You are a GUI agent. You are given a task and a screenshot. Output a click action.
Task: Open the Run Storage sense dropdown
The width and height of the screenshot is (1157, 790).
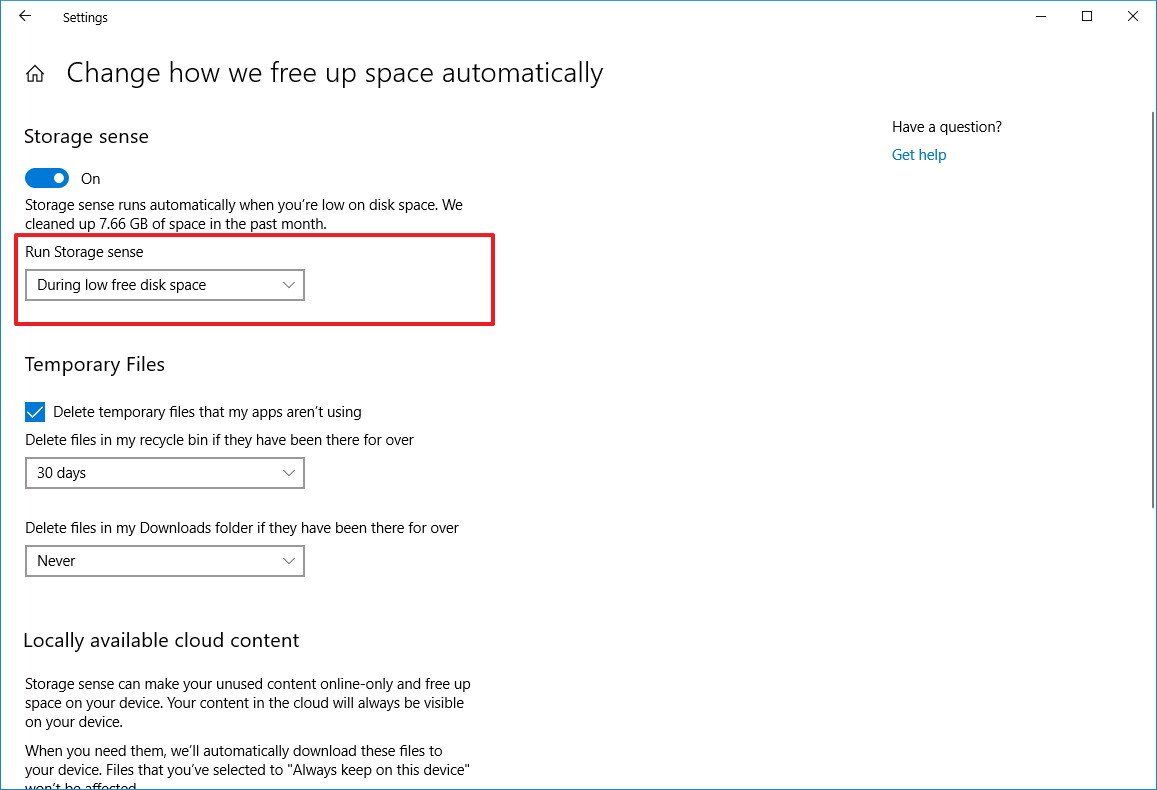click(165, 285)
